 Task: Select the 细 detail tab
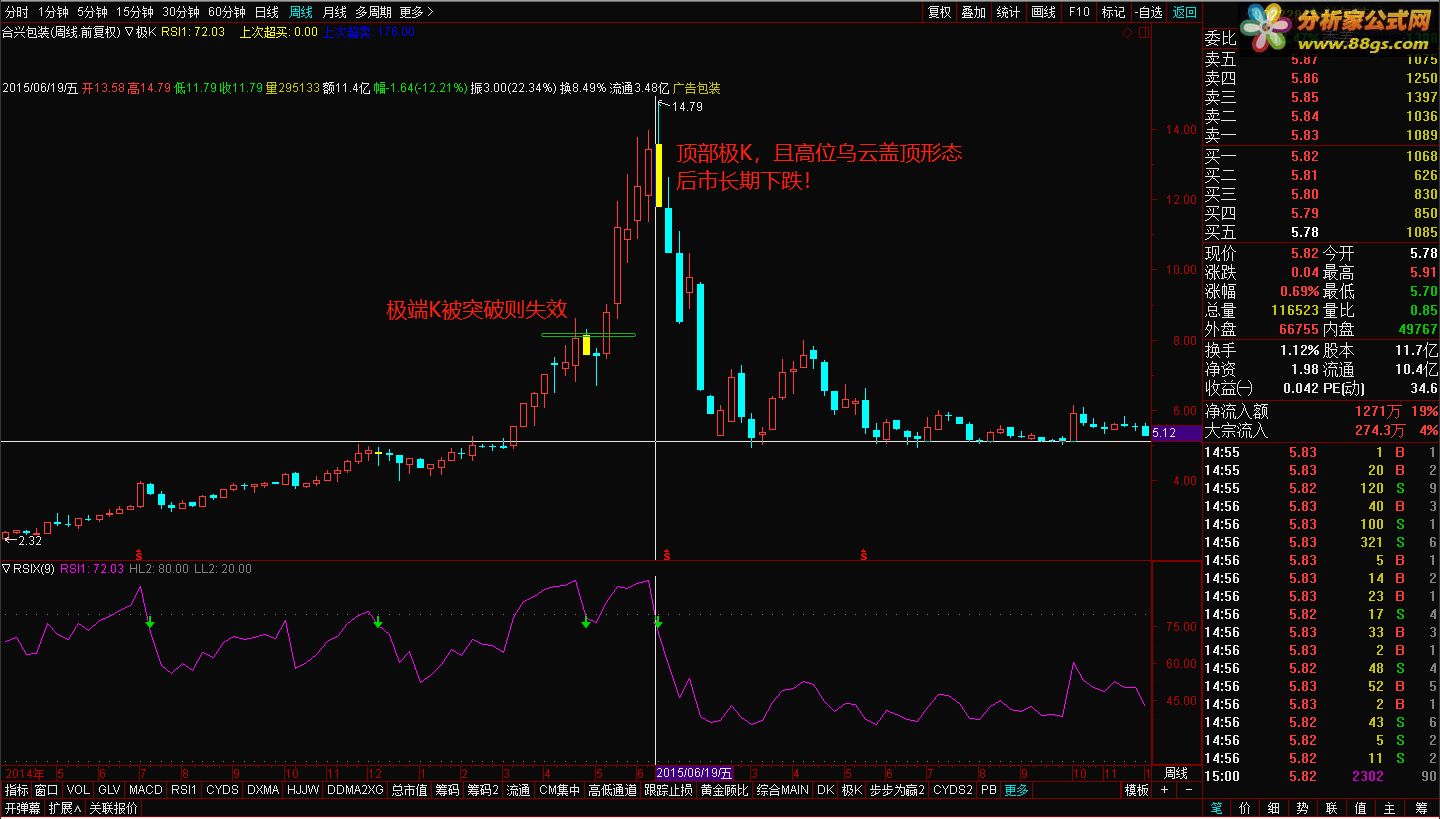pos(1274,808)
